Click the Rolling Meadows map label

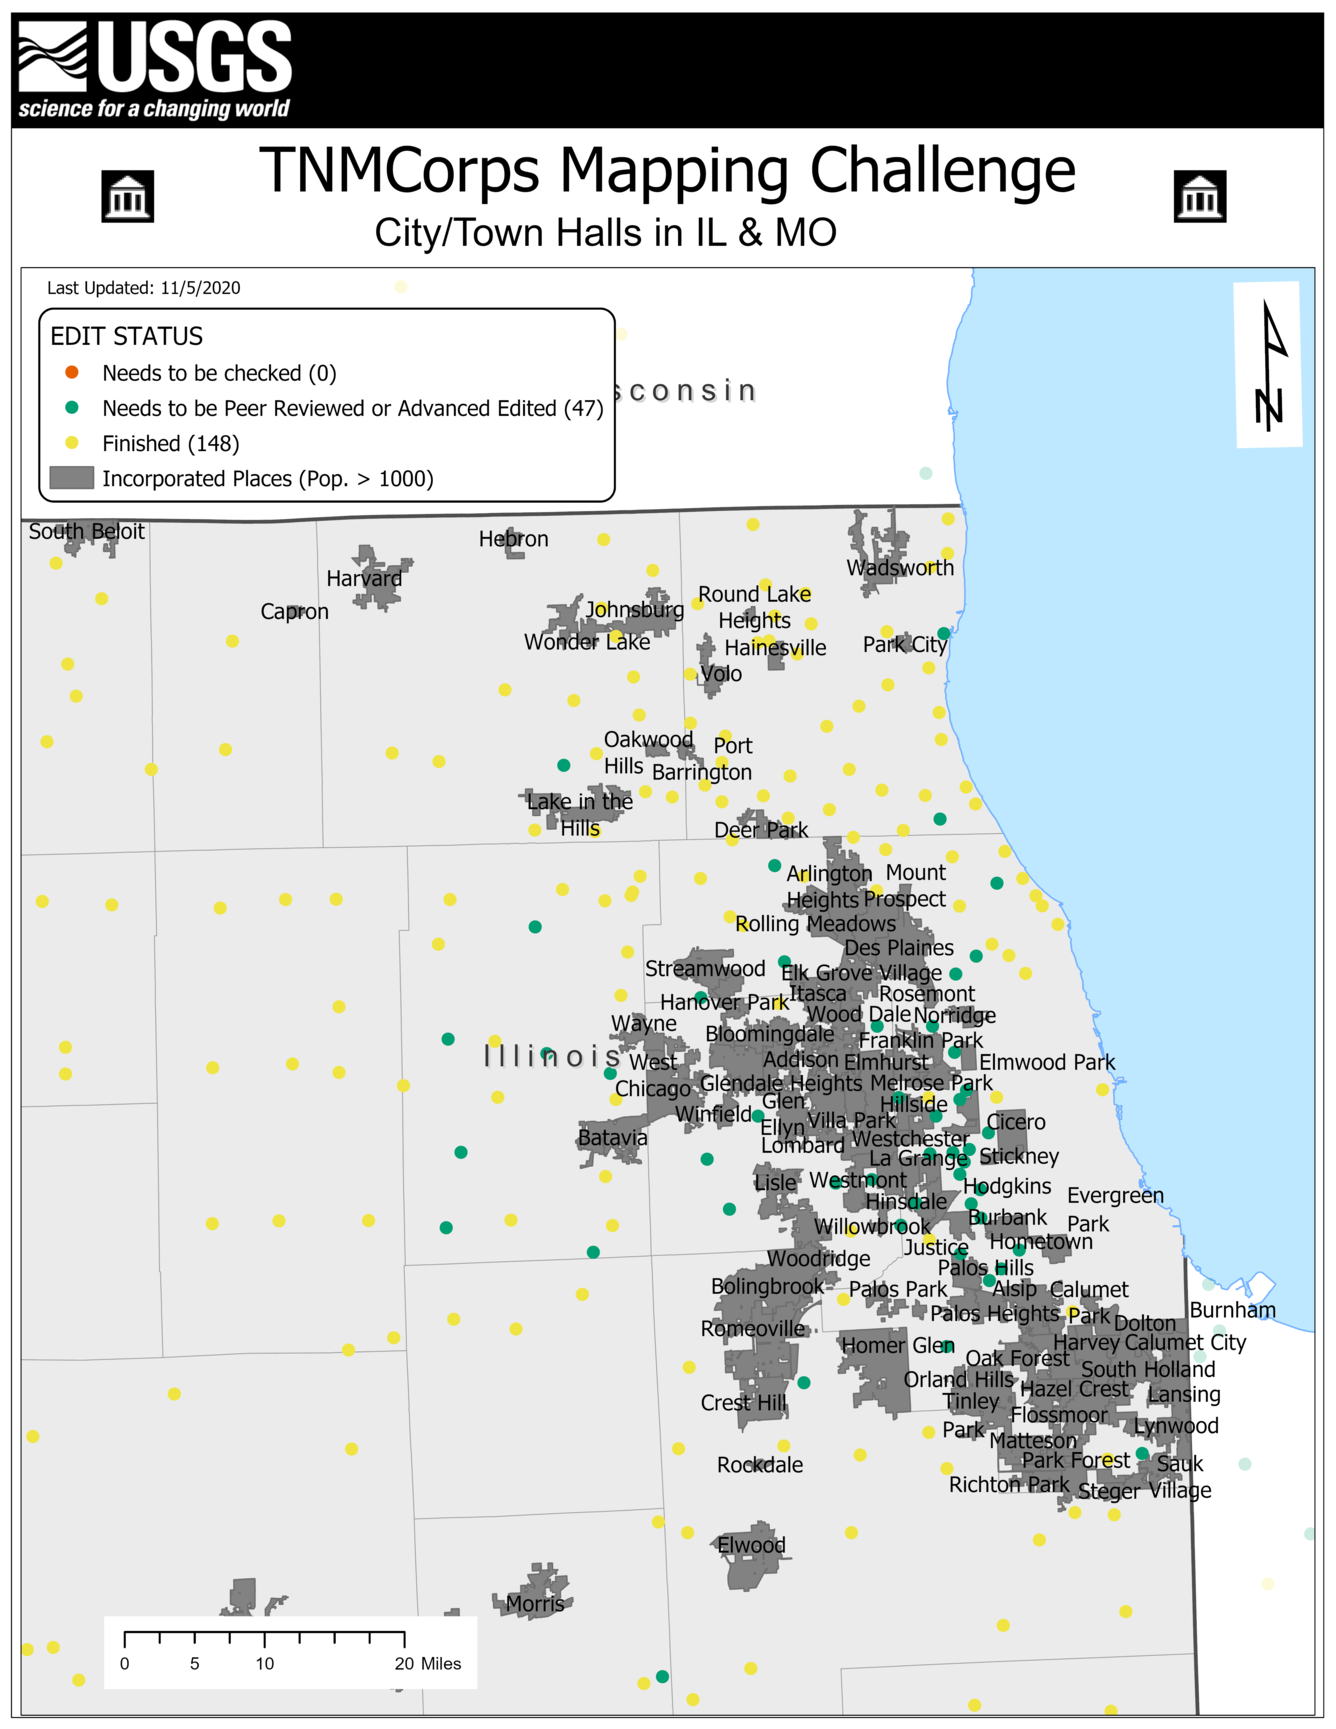[x=816, y=924]
